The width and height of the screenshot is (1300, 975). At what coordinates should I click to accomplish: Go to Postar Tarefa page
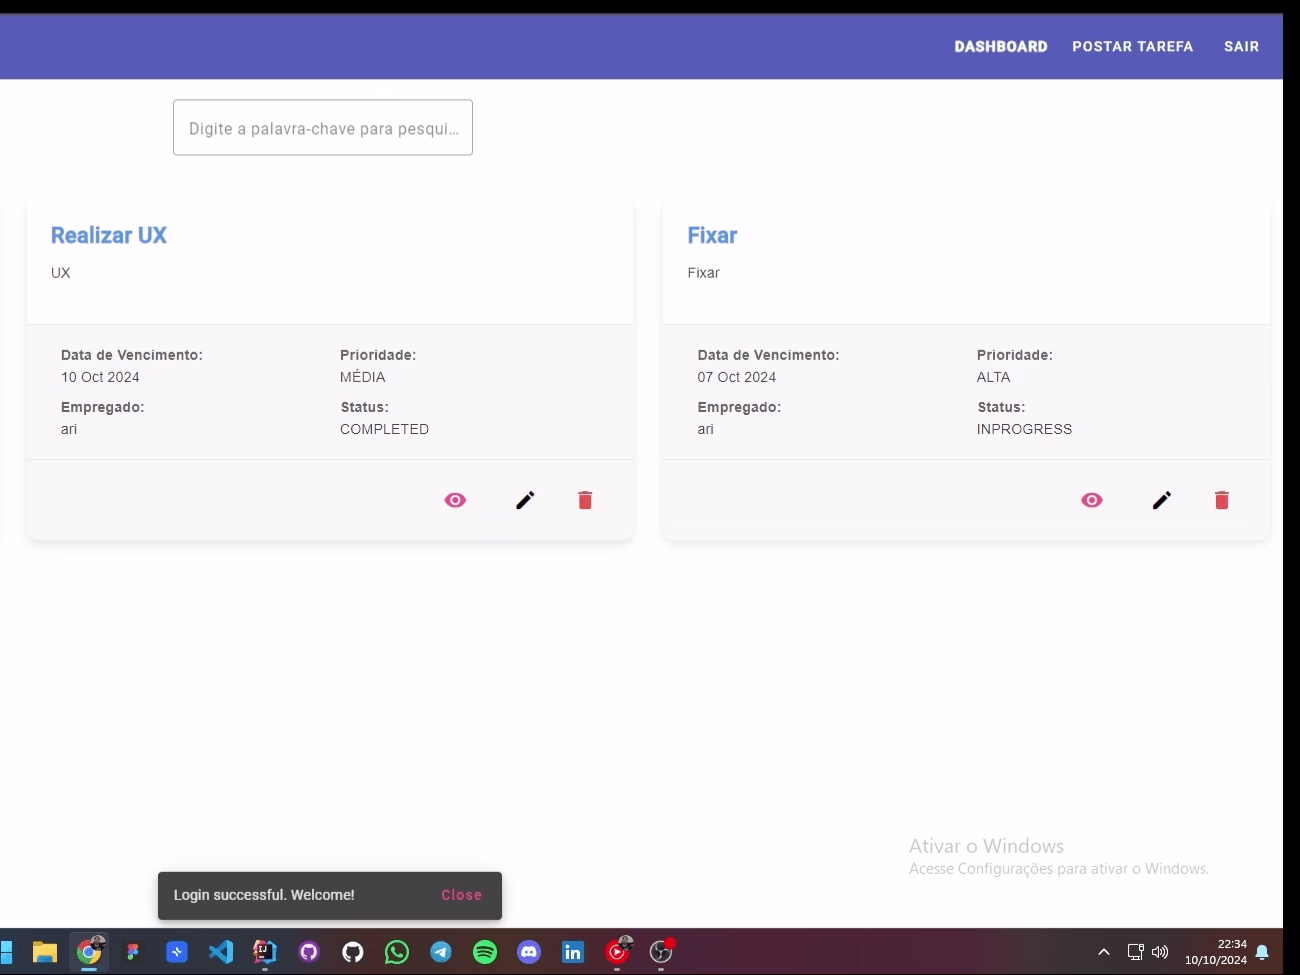(x=1133, y=46)
